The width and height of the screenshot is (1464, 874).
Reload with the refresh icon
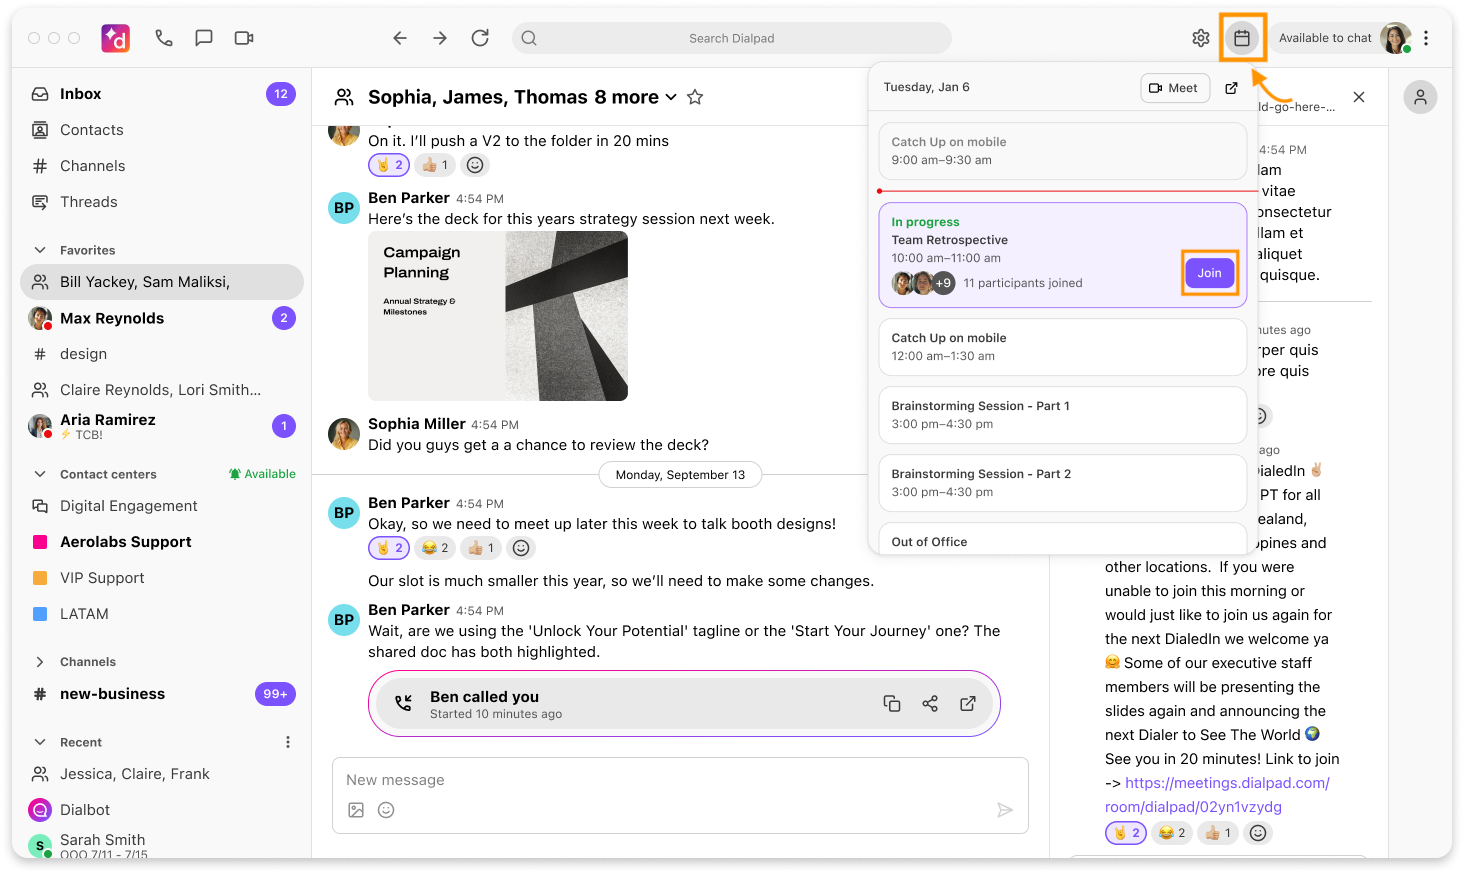[480, 38]
